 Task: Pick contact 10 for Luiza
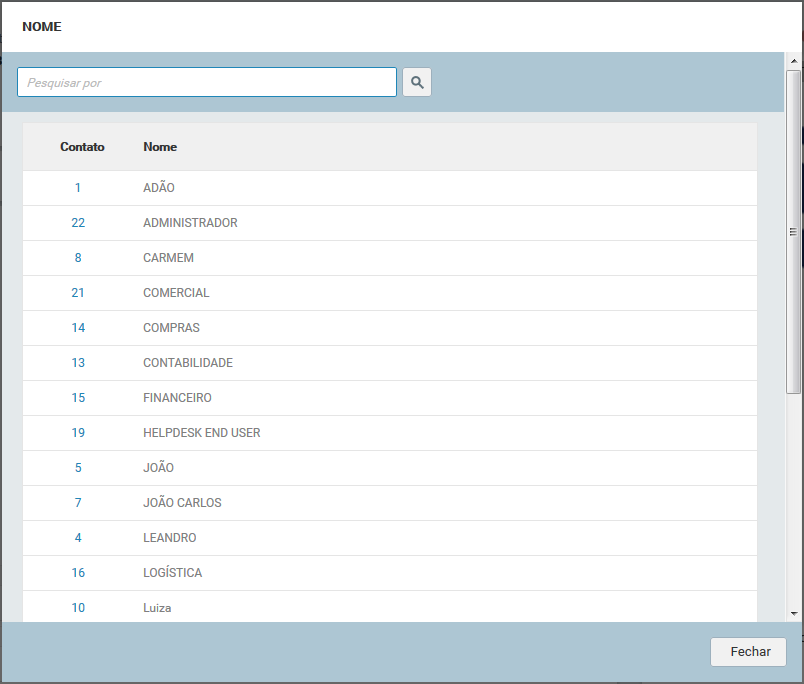(x=78, y=608)
